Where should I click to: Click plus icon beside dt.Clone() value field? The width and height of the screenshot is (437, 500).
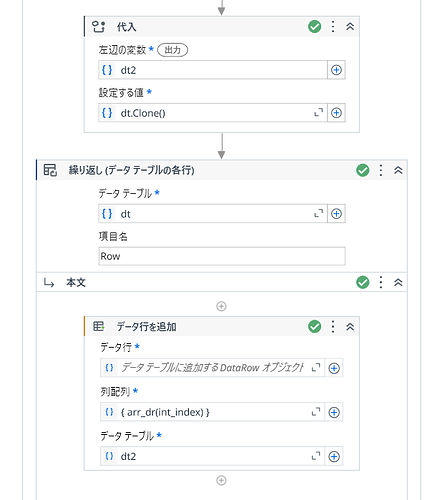point(336,113)
